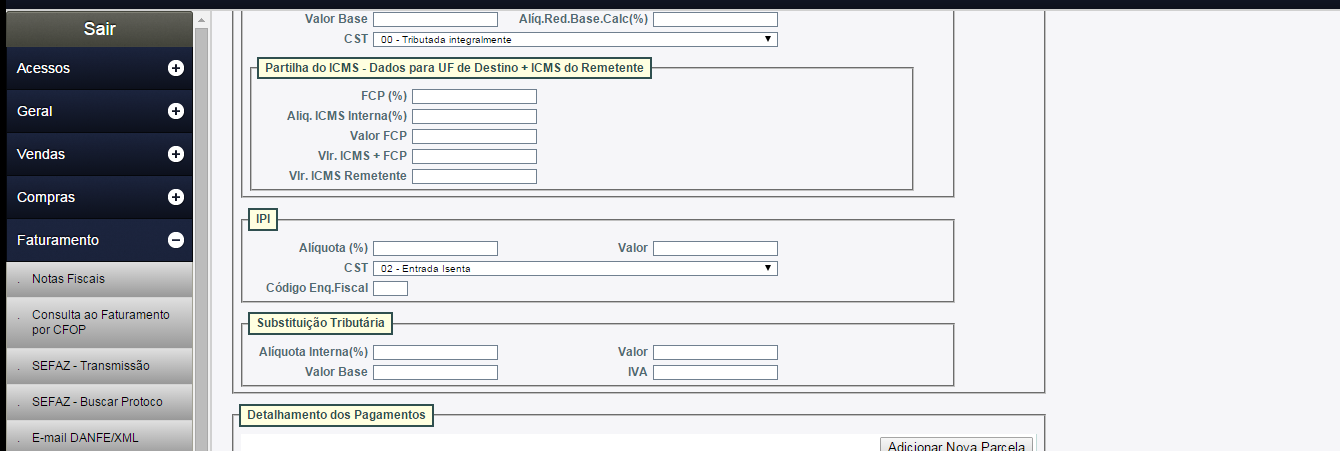Viewport: 1340px width, 451px height.
Task: Collapse the Faturamento section minus icon
Action: (x=176, y=240)
